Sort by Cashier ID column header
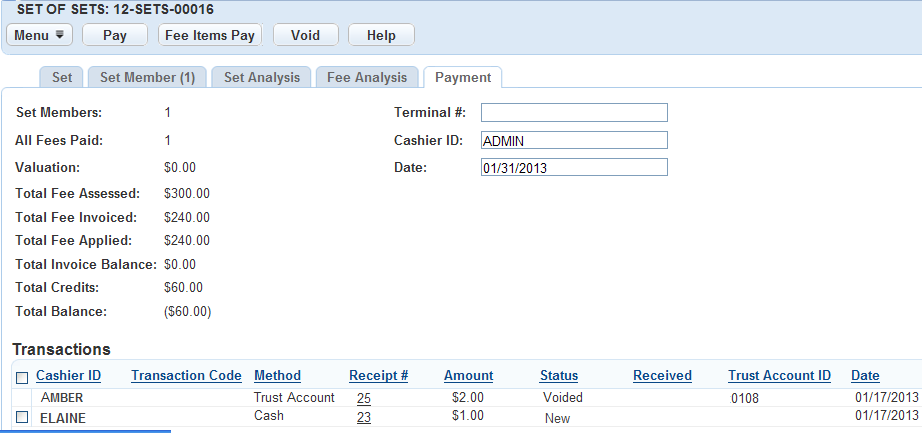Viewport: 922px width, 433px height. pos(68,376)
